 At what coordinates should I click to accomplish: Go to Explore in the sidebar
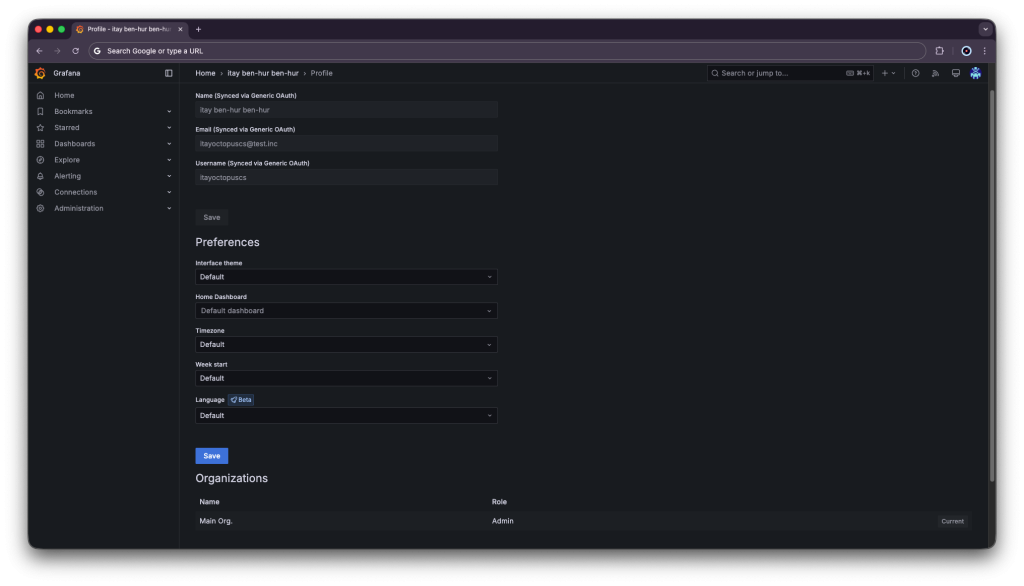point(67,160)
